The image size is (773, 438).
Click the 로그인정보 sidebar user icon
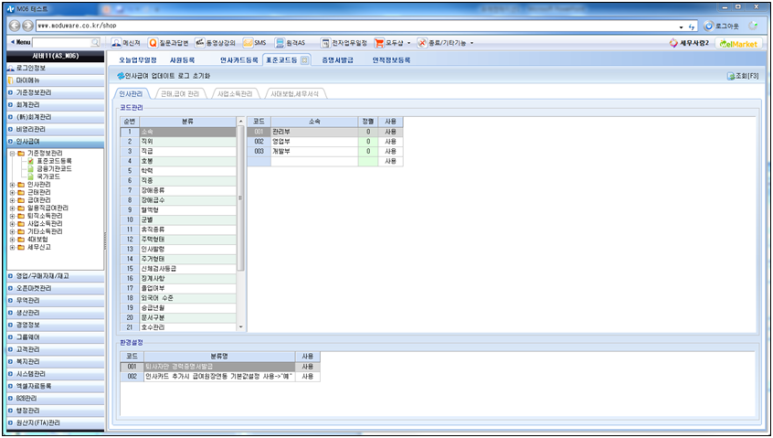point(11,68)
